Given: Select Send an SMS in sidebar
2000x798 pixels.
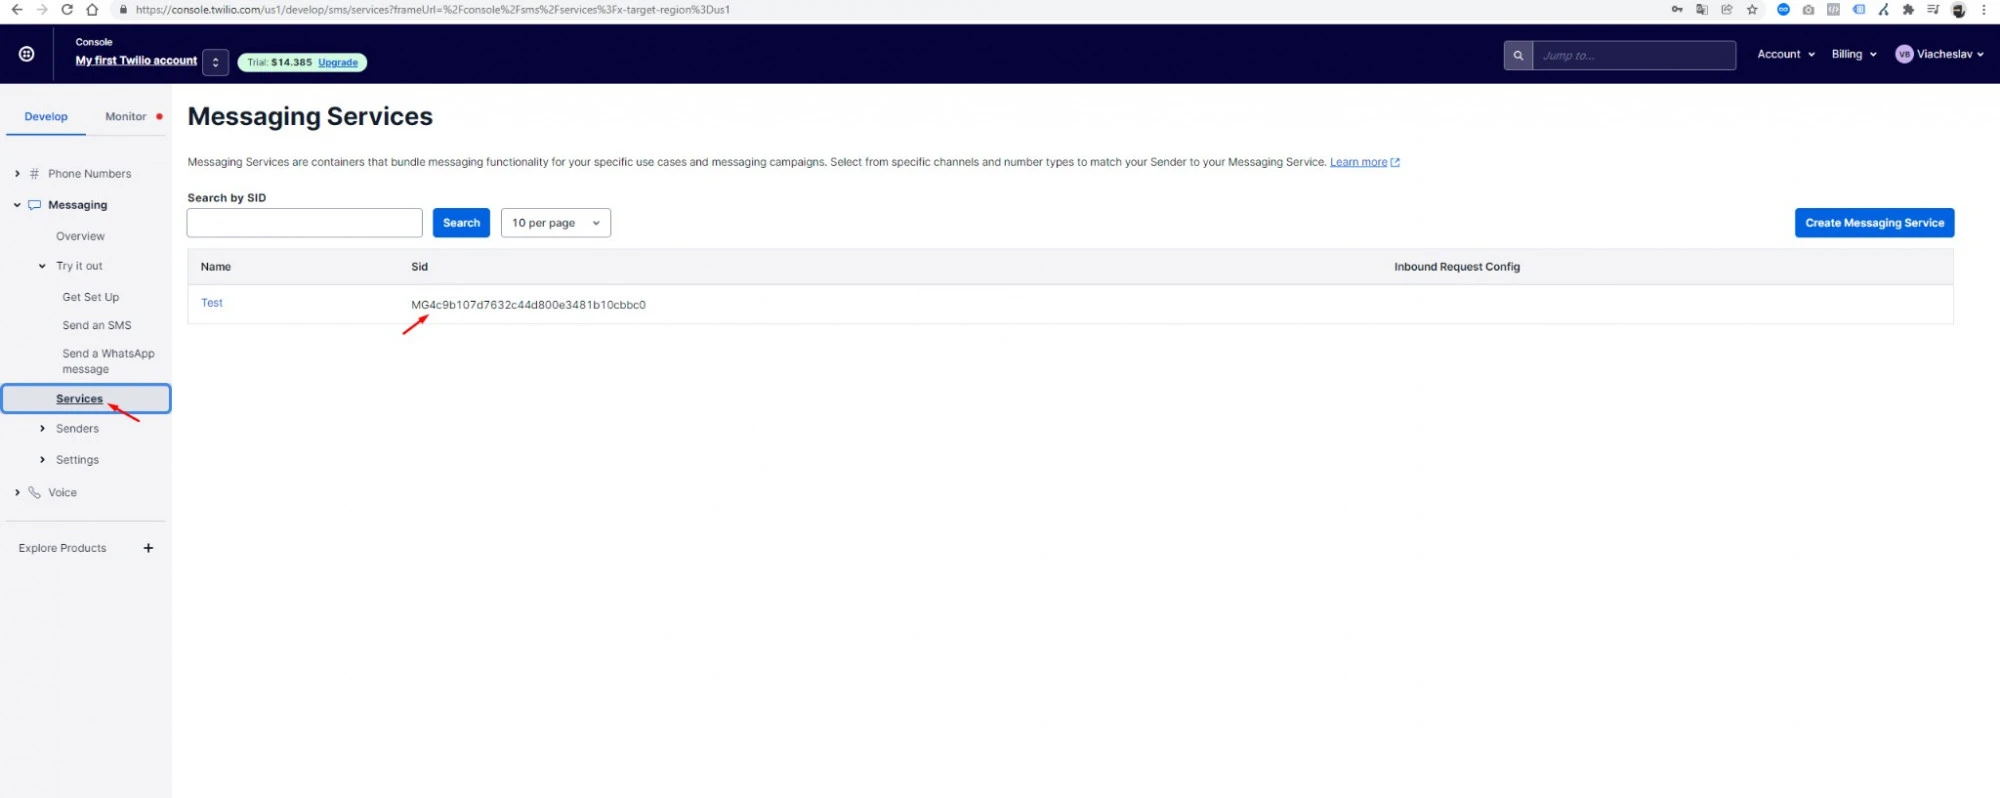Looking at the screenshot, I should 97,326.
